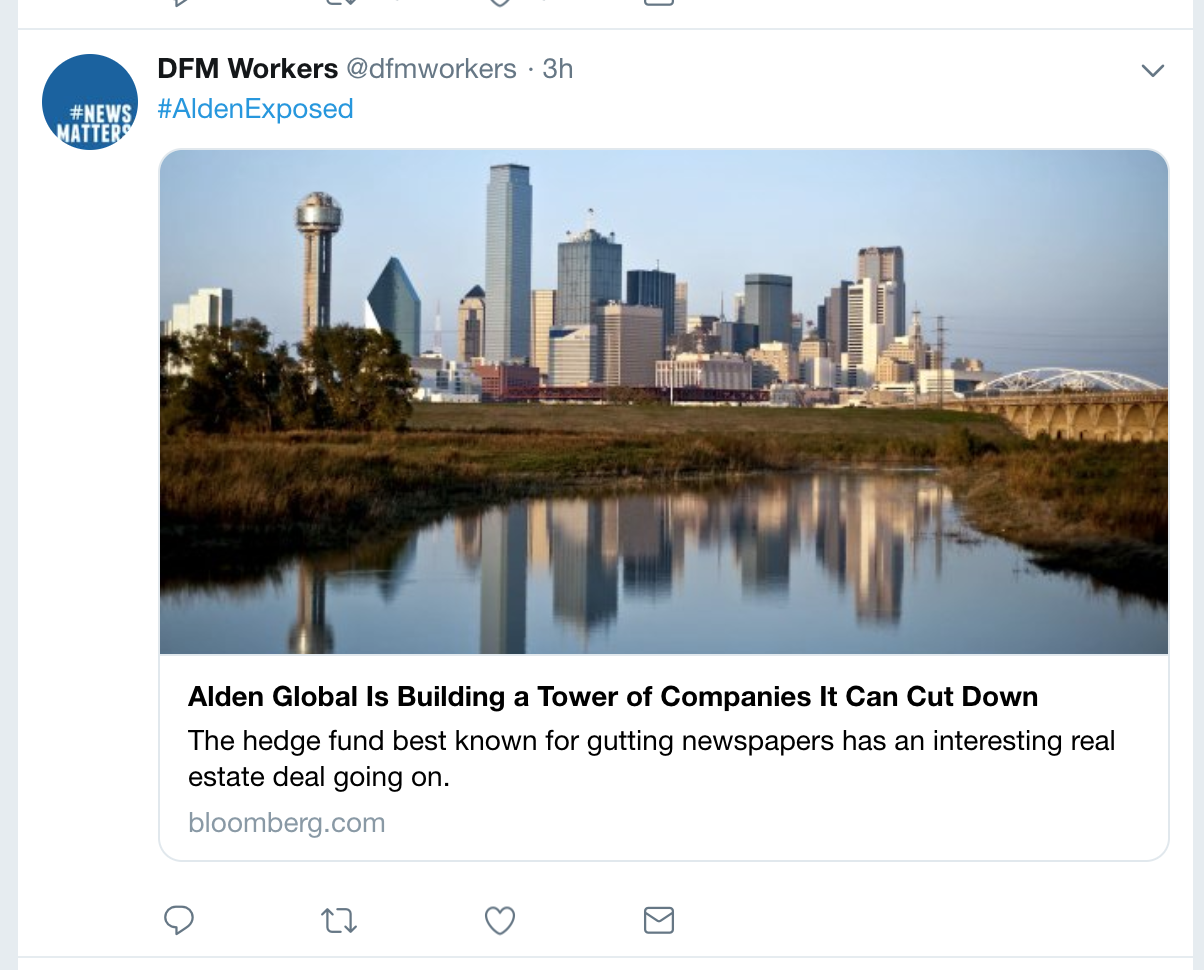Like the DFM Workers tweet
1204x970 pixels.
click(499, 920)
